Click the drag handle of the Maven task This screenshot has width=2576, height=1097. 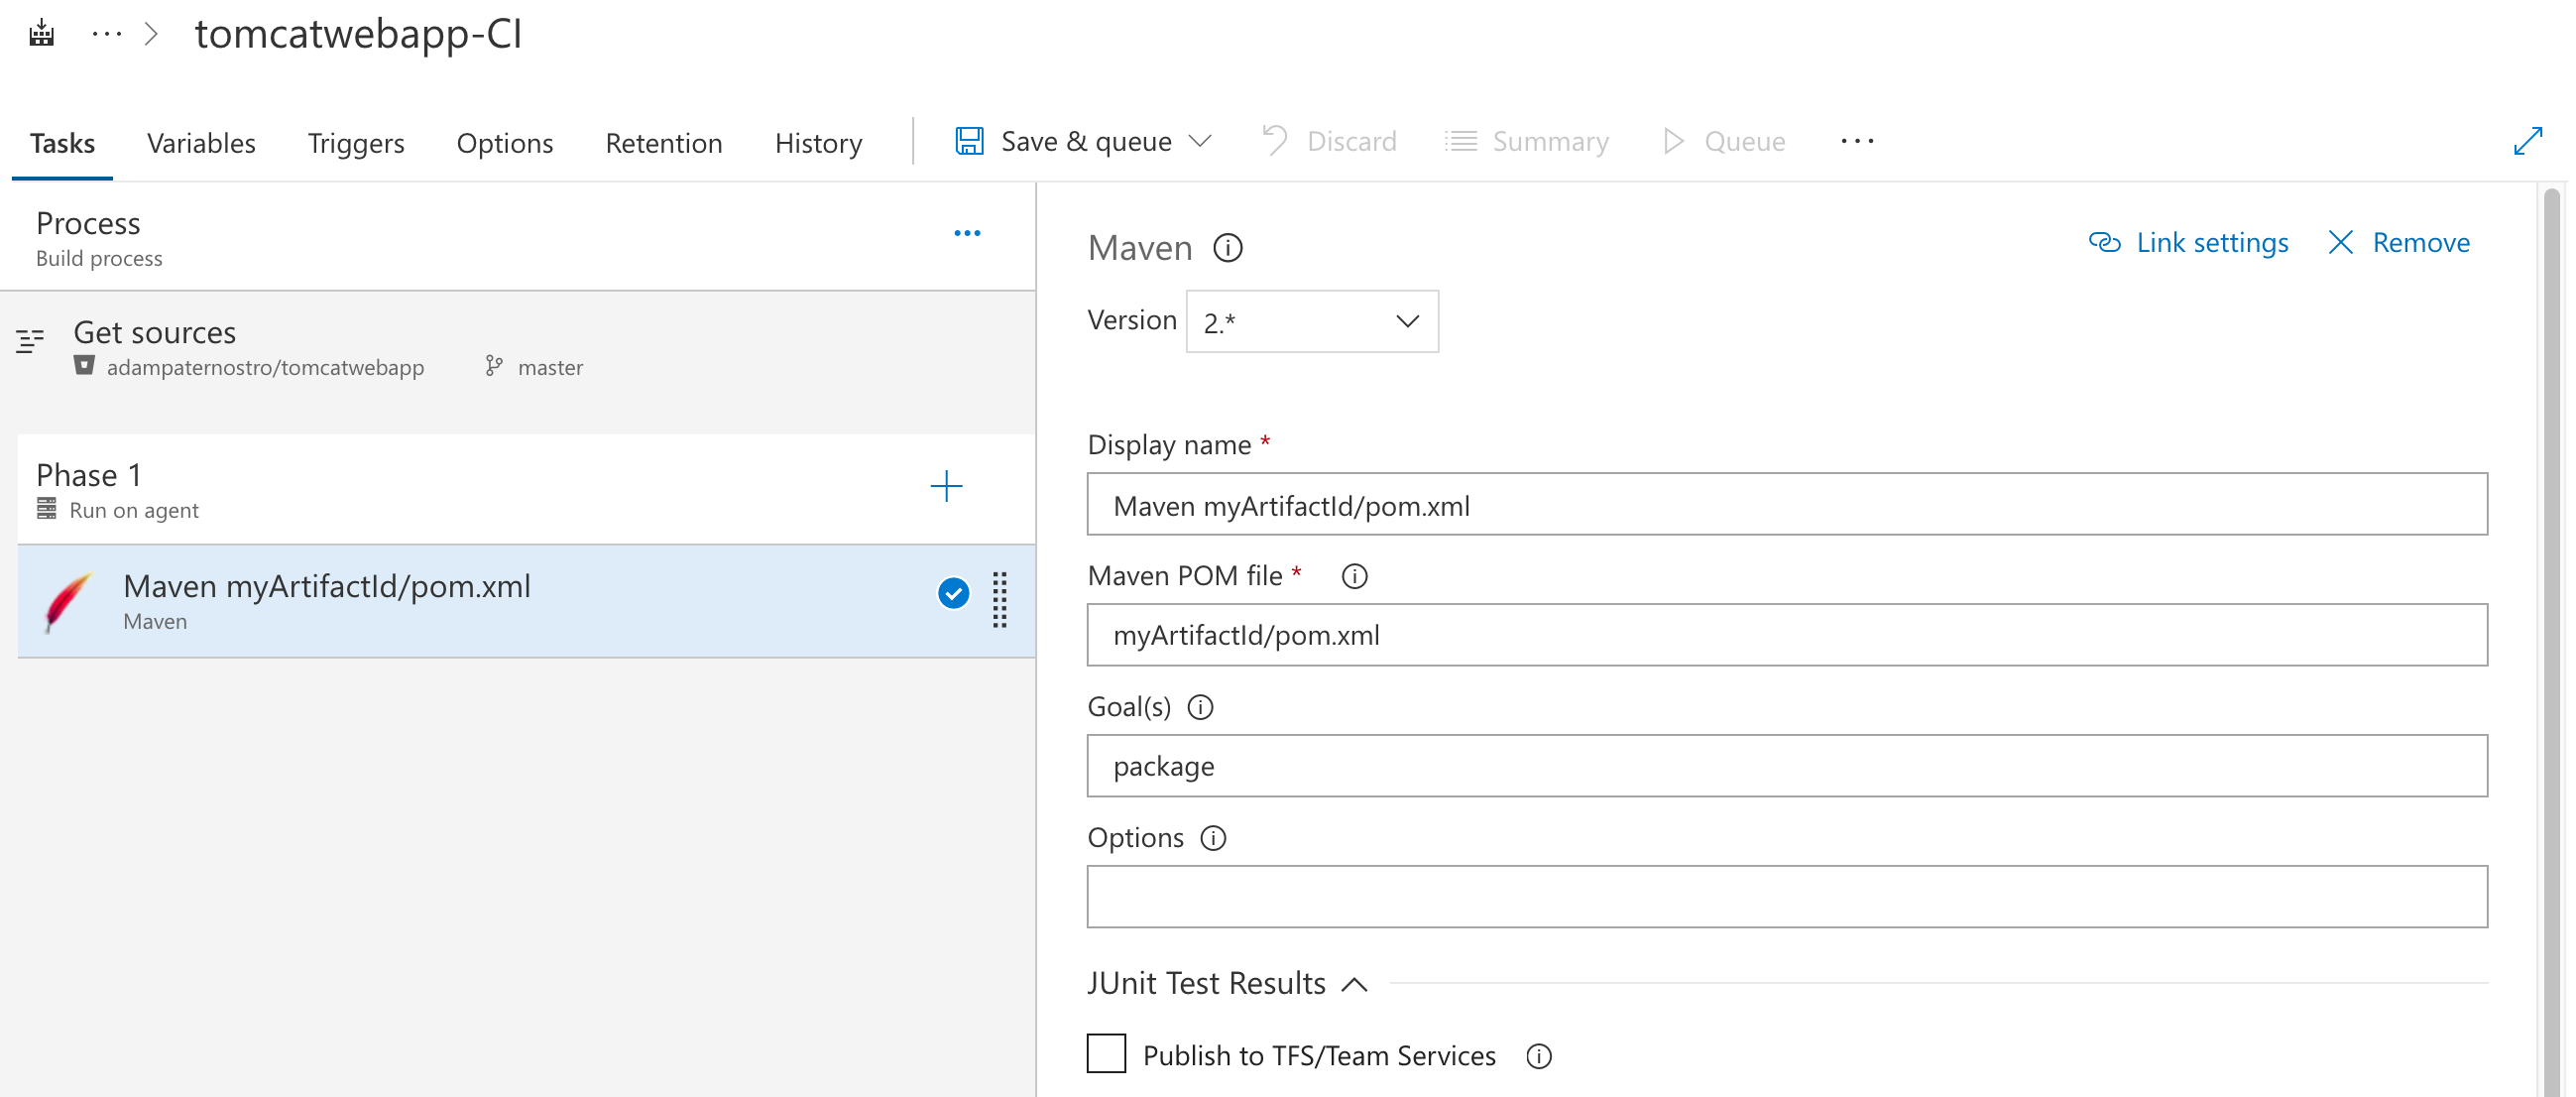[x=999, y=600]
